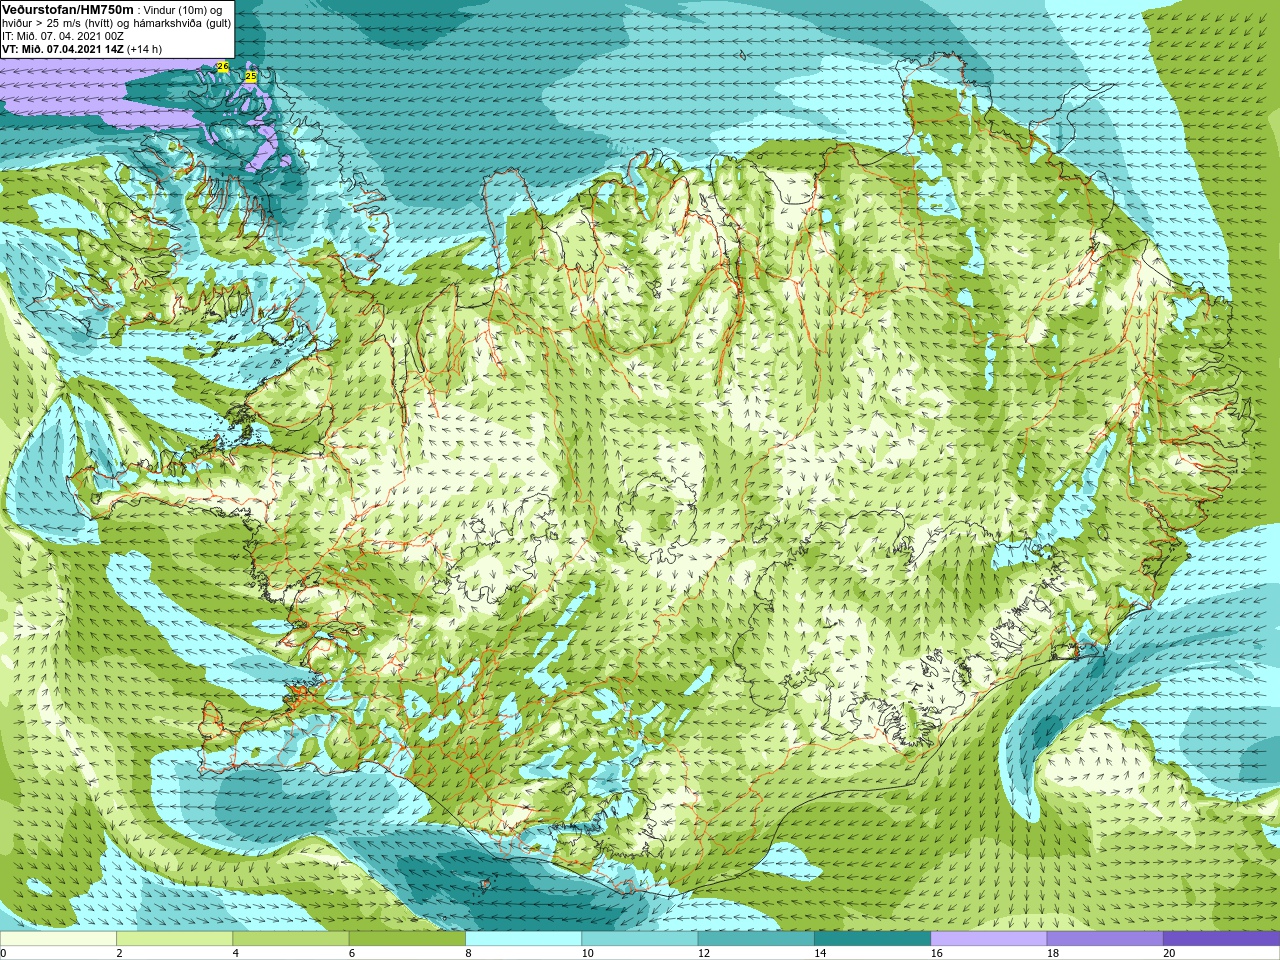Screen dimensions: 1280x960
Task: Select the 2–4 m/s light green legend swatch
Action: 174,939
